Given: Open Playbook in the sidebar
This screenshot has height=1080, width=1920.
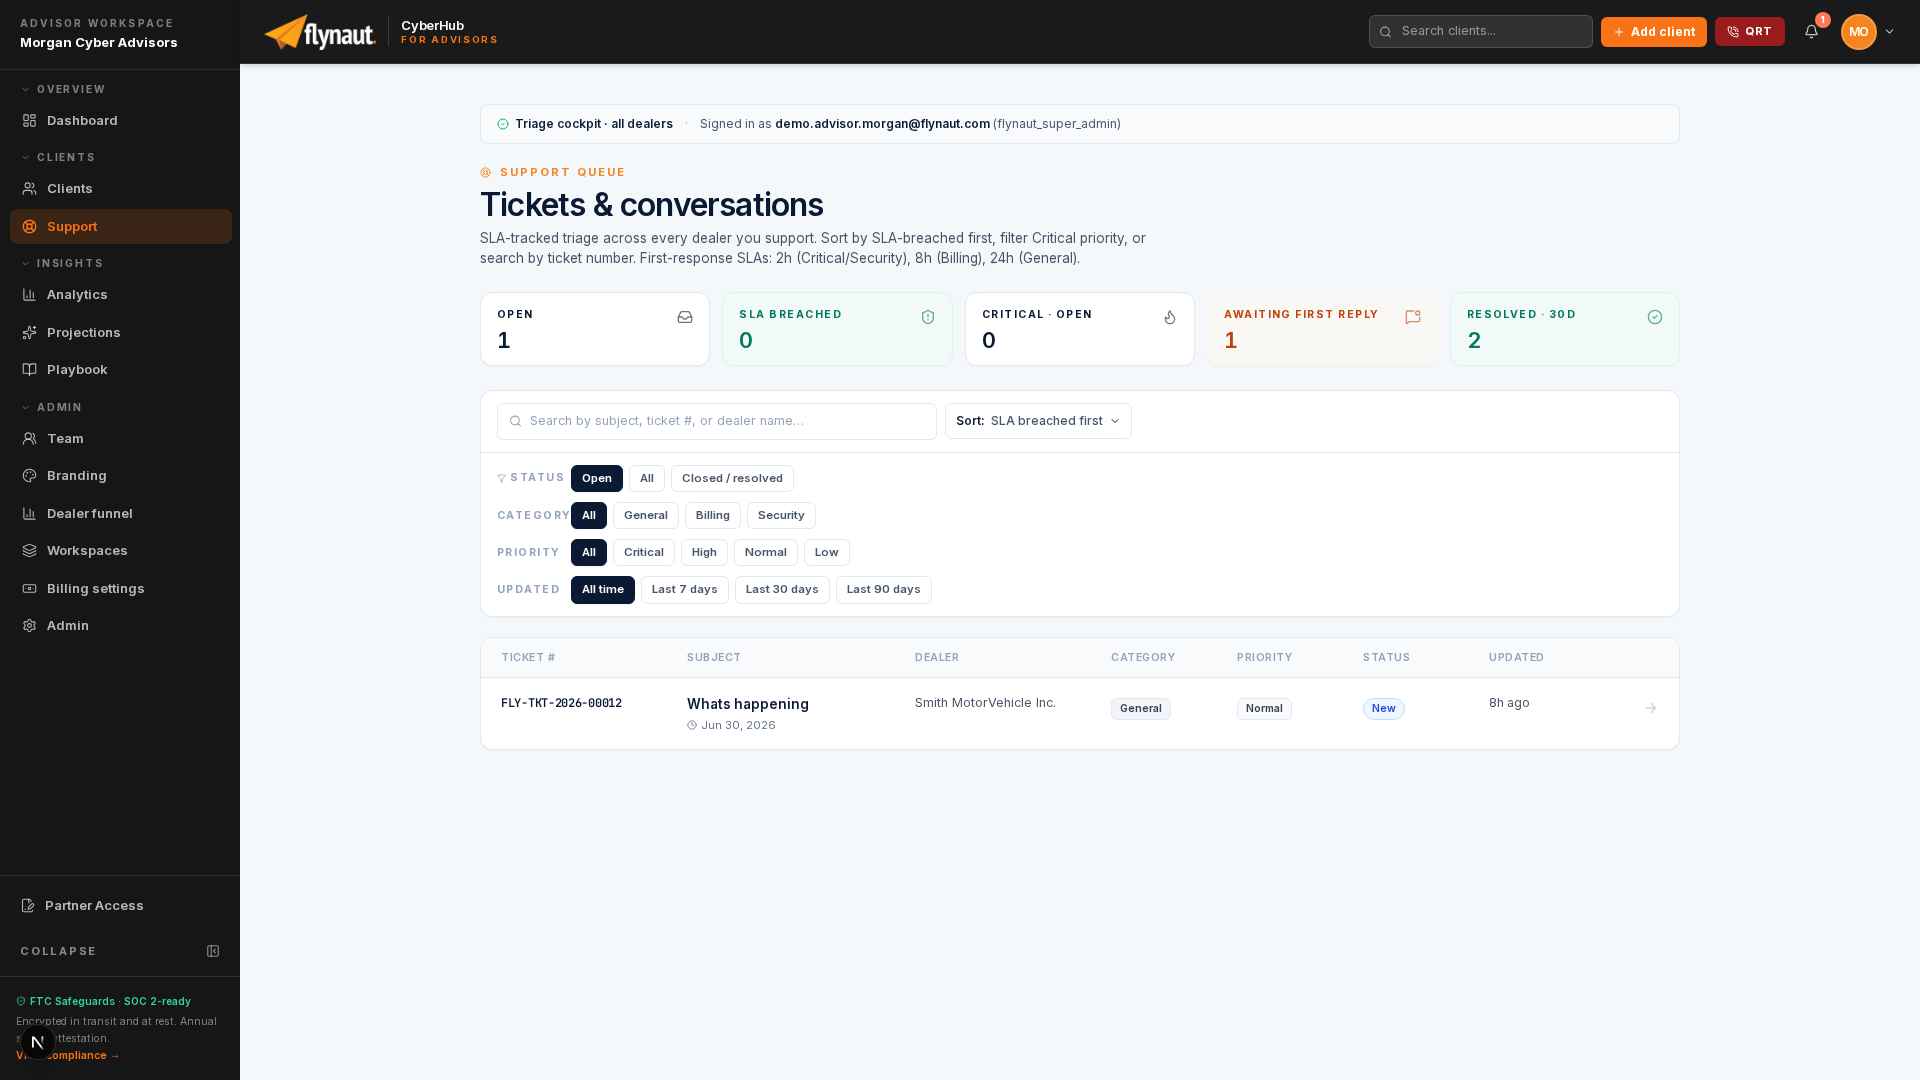Looking at the screenshot, I should [x=121, y=370].
